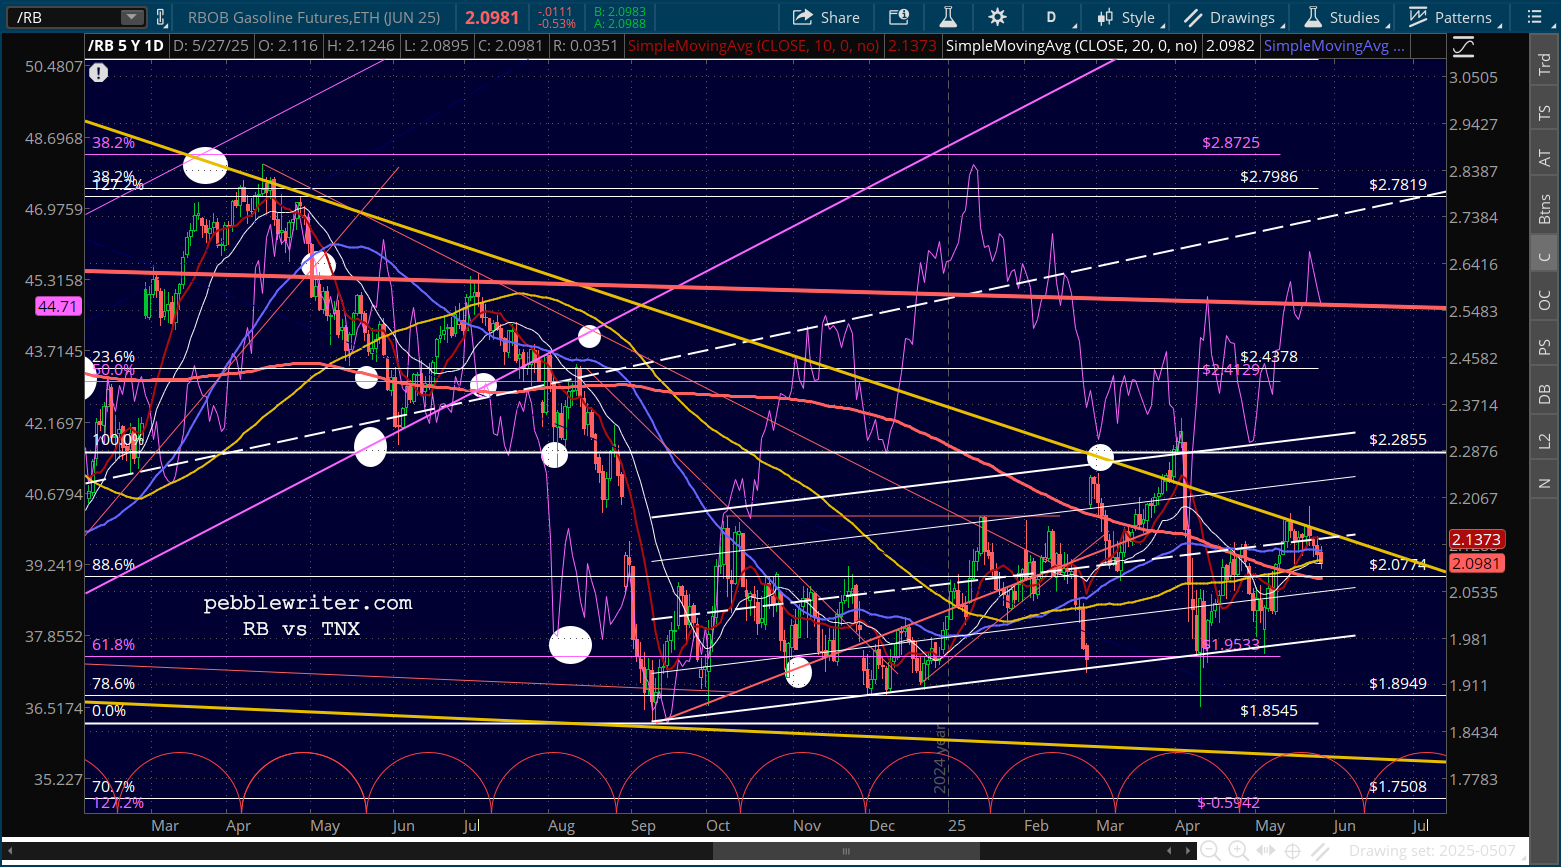Select the L2 sidebar tab
This screenshot has width=1561, height=867.
click(1545, 440)
